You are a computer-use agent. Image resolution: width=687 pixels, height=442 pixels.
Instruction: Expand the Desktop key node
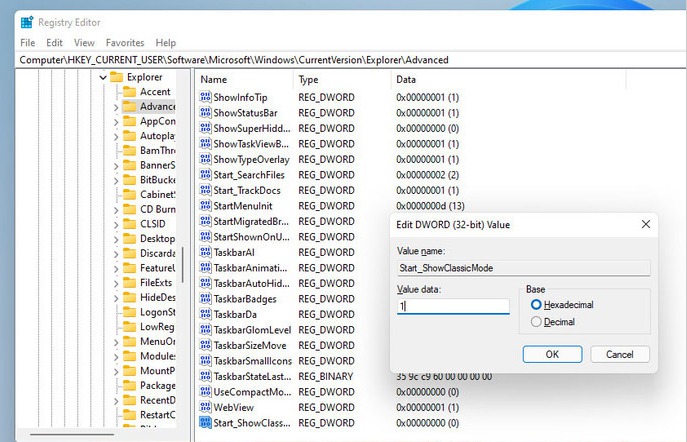(x=116, y=239)
